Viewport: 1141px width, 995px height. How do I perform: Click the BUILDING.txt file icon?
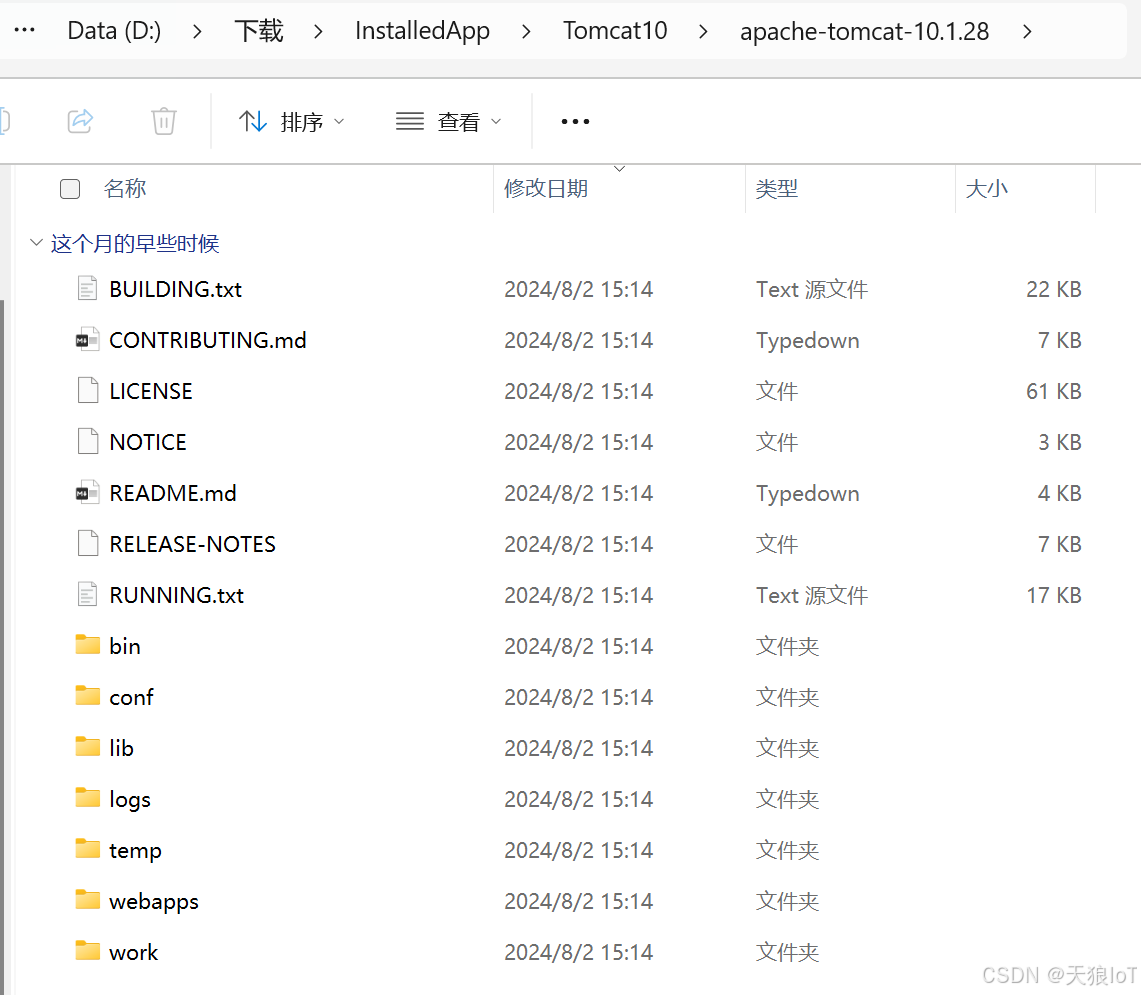pyautogui.click(x=87, y=288)
